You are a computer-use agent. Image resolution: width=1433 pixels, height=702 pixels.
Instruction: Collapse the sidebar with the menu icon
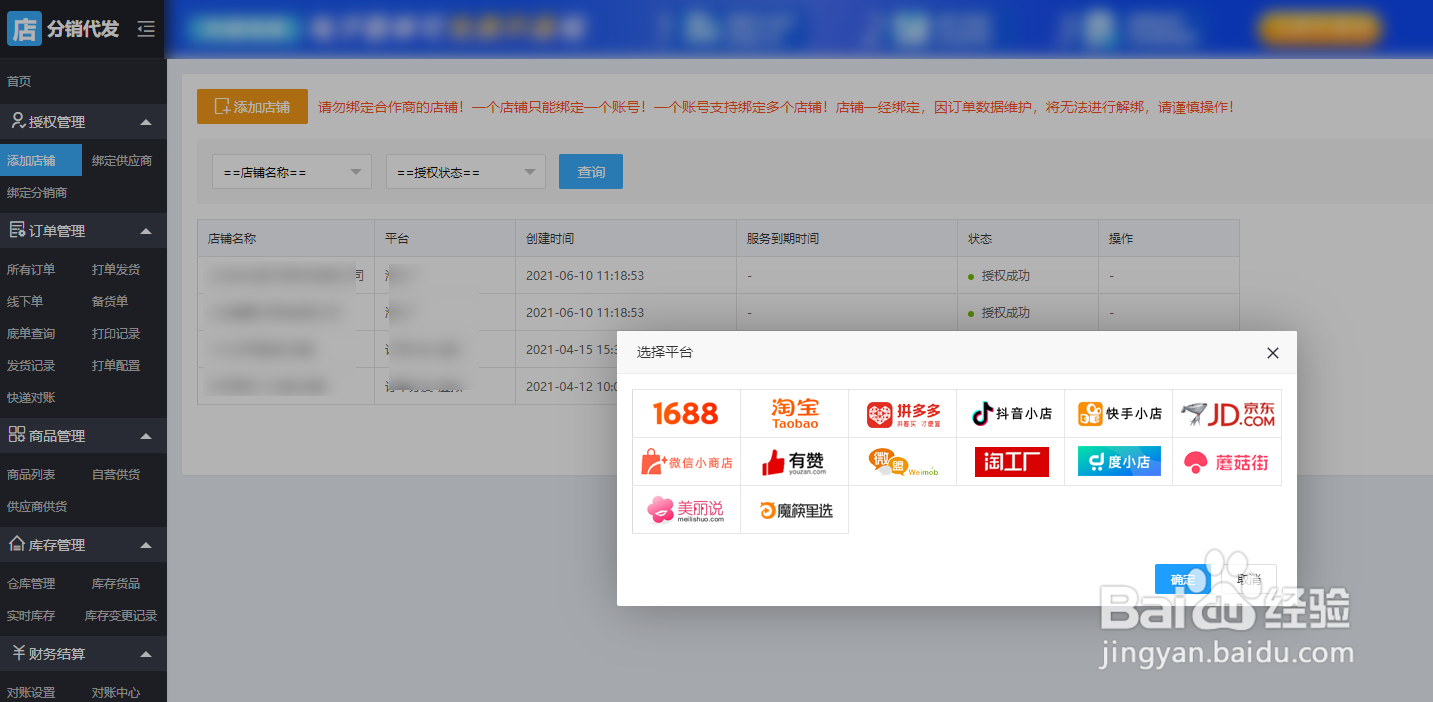click(x=146, y=29)
